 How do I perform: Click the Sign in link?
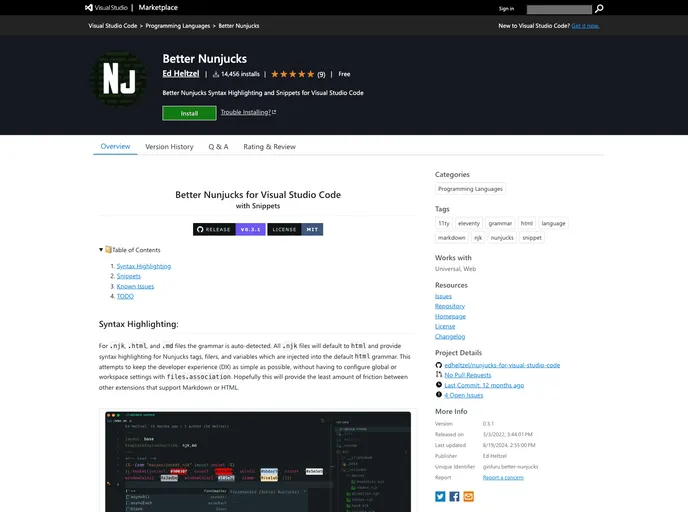point(506,8)
